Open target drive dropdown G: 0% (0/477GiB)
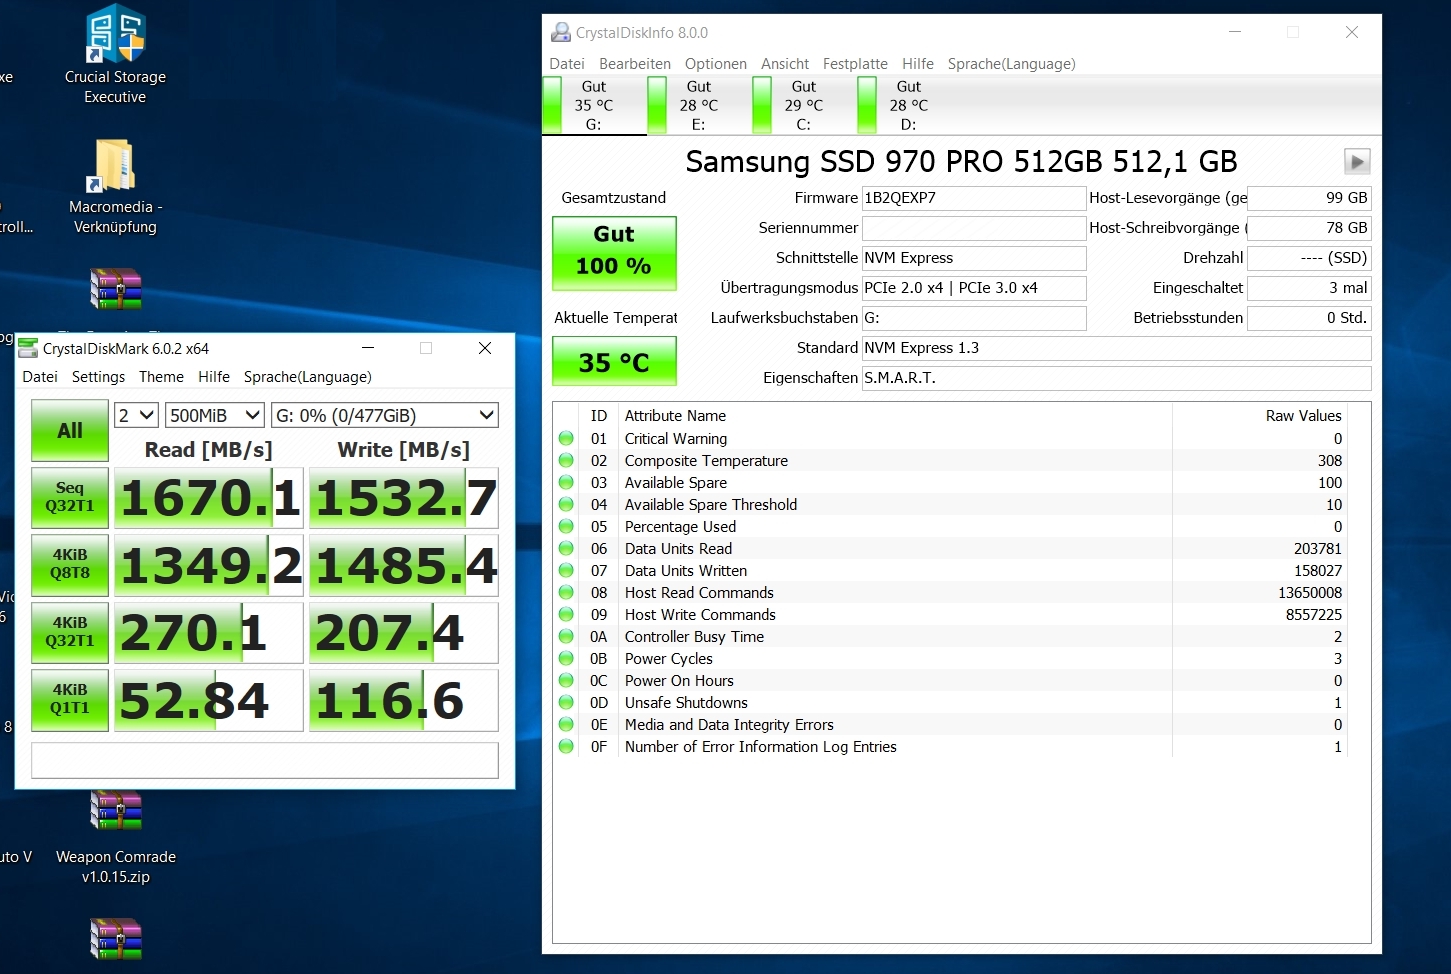 click(385, 415)
